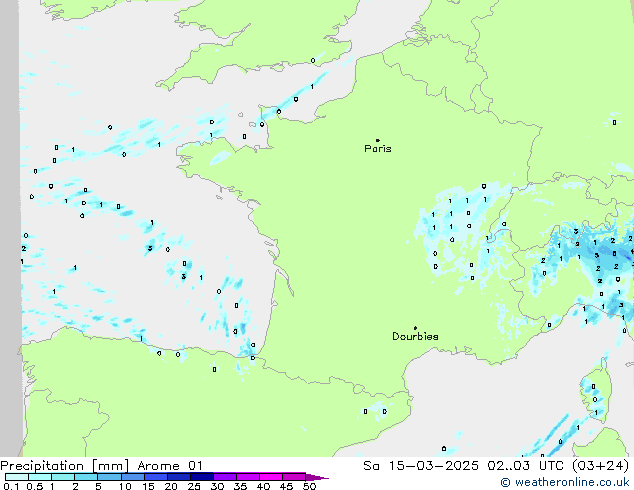Select the 40–45 mm magenta legend swatch
This screenshot has height=490, width=634.
271,477
